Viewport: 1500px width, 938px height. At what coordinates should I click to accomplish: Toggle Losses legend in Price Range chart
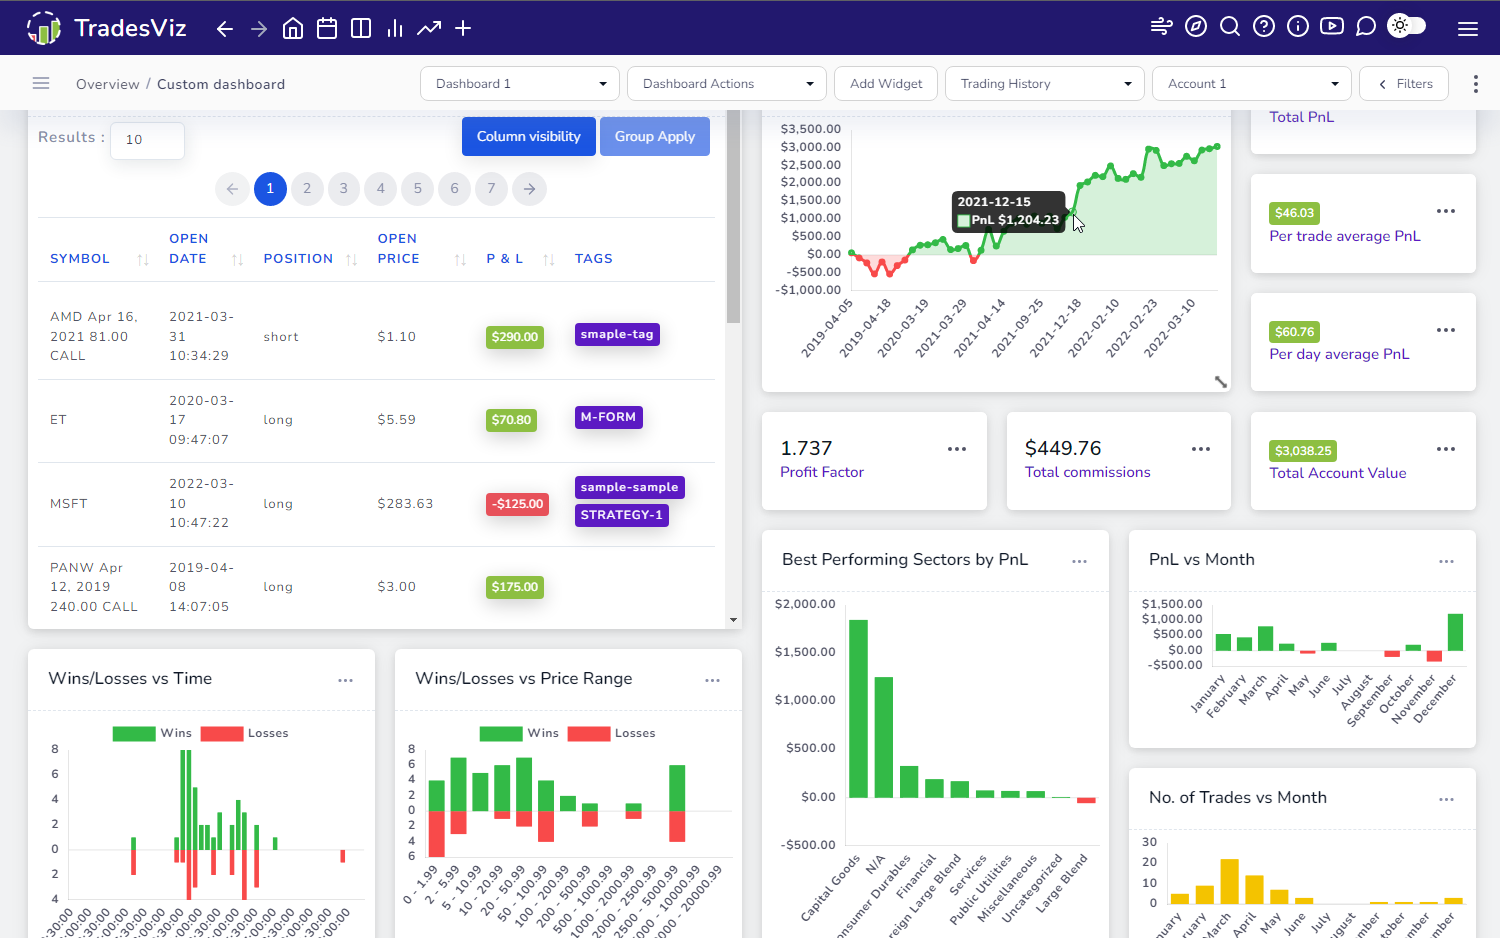click(611, 733)
